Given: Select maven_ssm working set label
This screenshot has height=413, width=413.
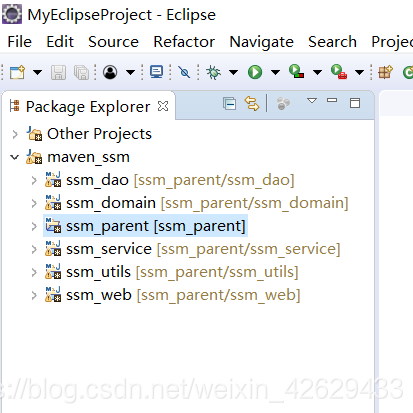Looking at the screenshot, I should [88, 157].
